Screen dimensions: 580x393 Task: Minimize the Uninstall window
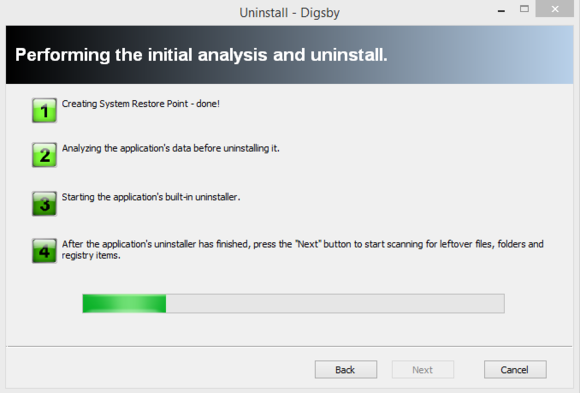tap(501, 11)
